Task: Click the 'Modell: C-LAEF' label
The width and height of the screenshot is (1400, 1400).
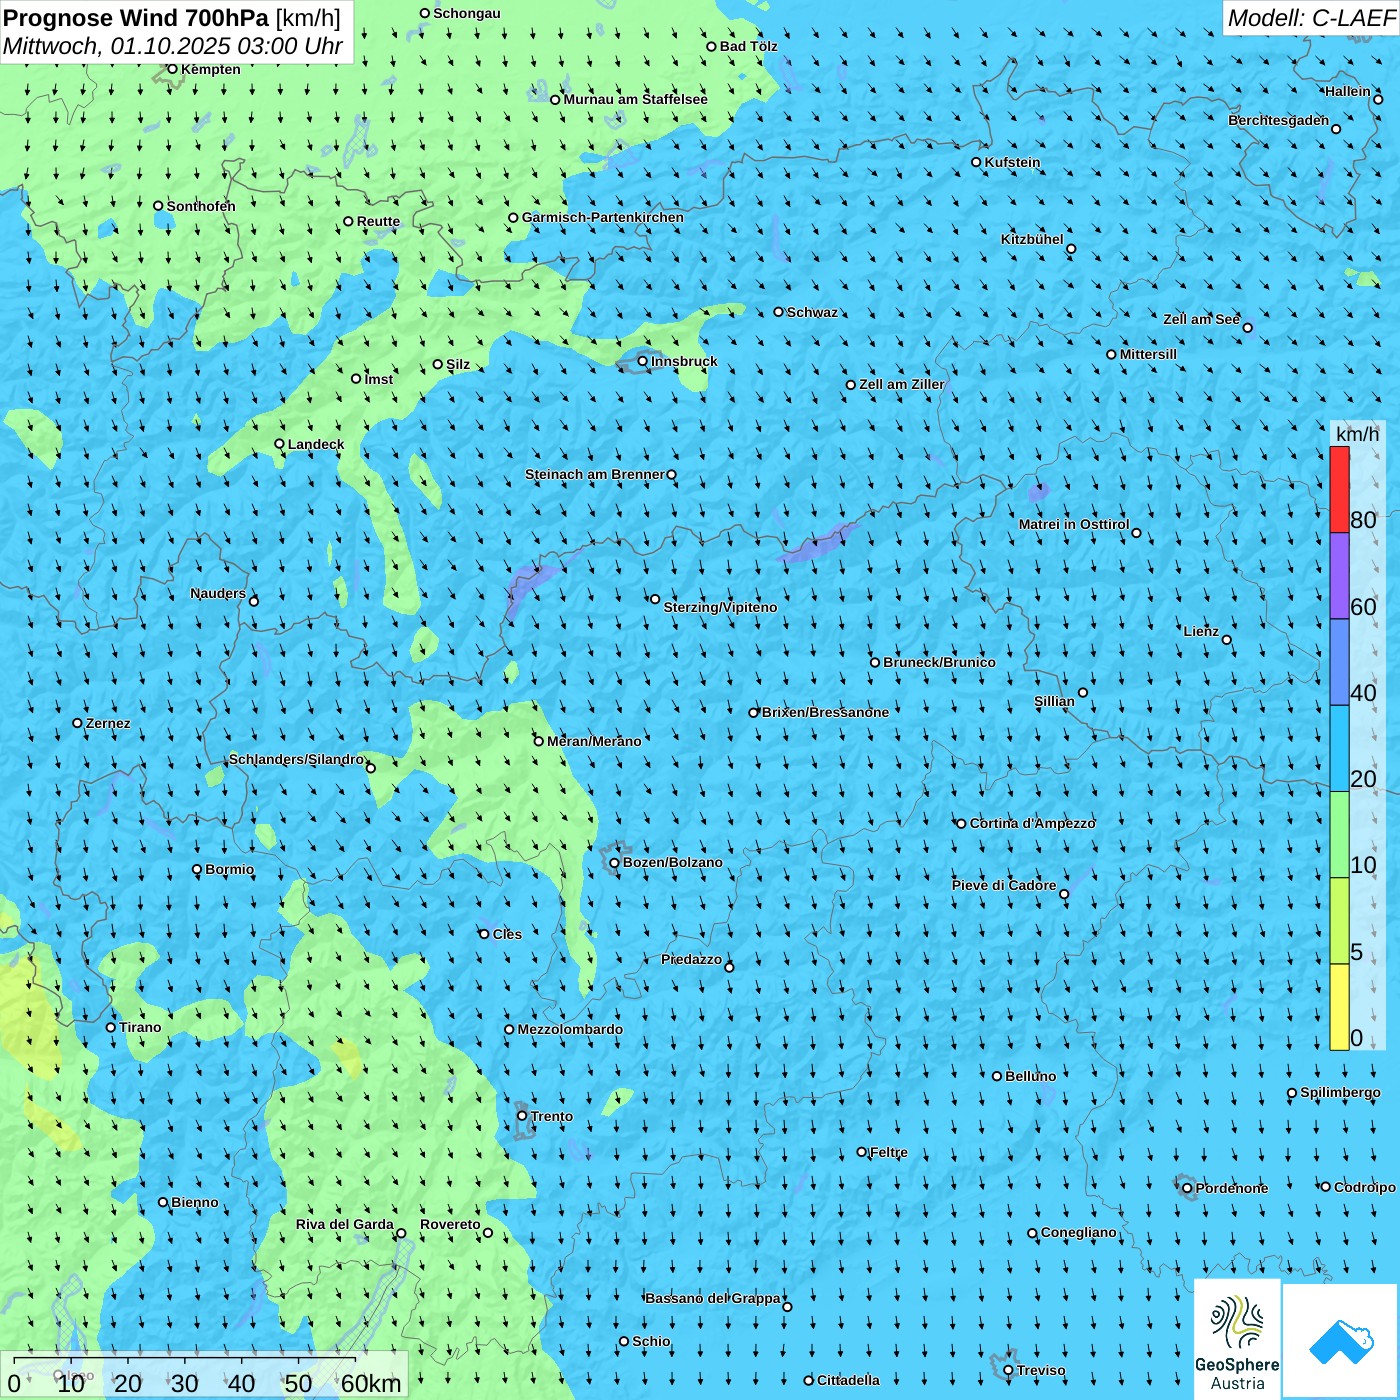Action: (x=1310, y=18)
